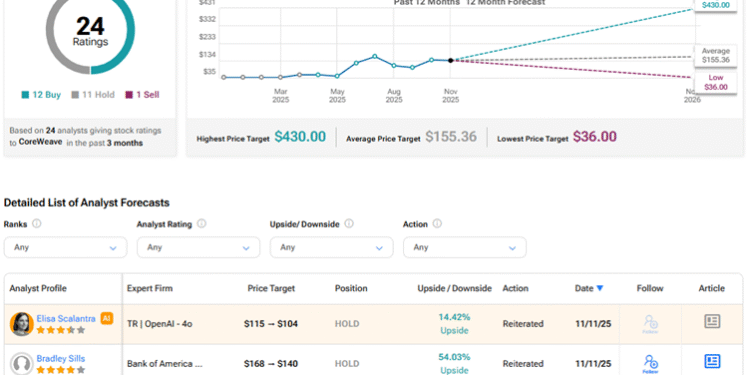Sort by Date column arrow

[x=600, y=288]
